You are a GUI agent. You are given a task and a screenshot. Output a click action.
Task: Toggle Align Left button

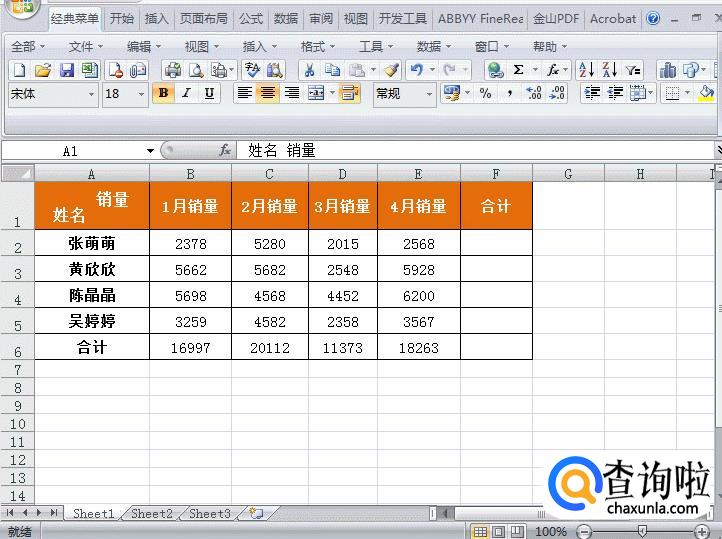coord(244,93)
